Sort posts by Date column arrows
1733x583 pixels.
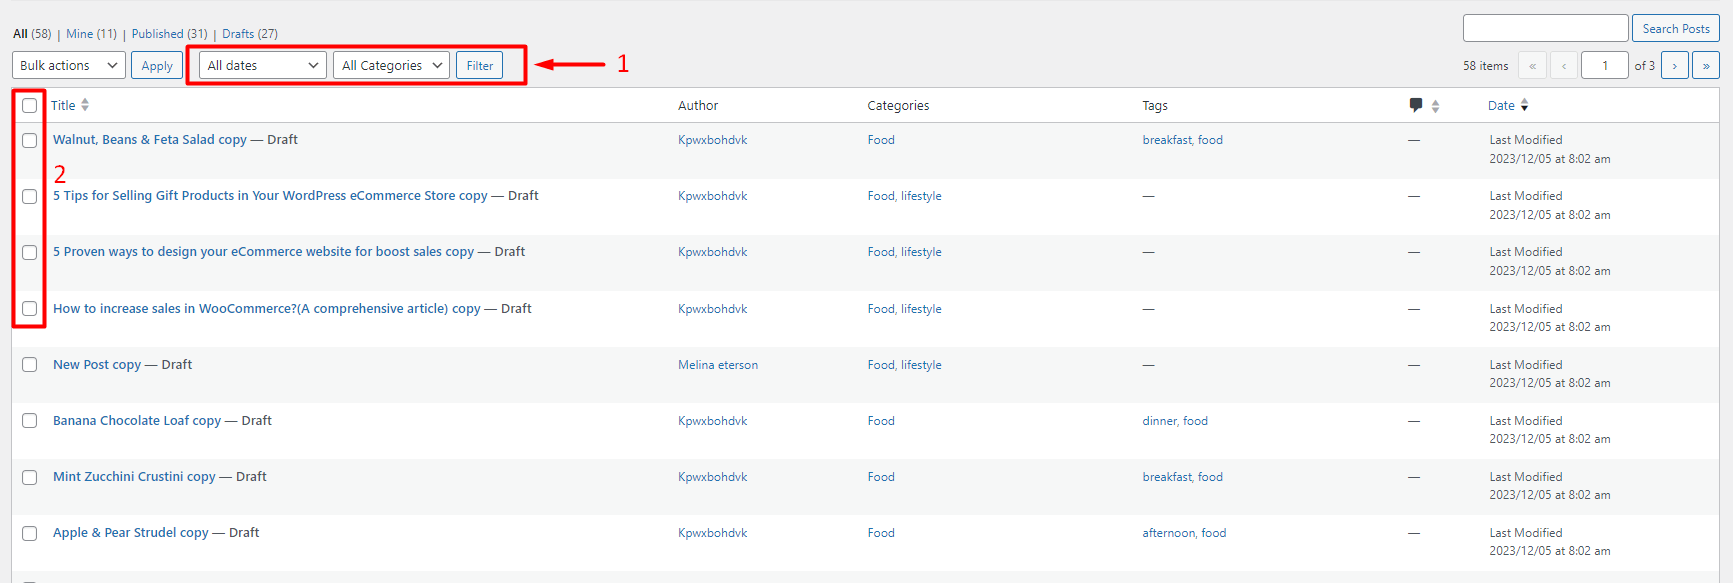(x=1524, y=105)
